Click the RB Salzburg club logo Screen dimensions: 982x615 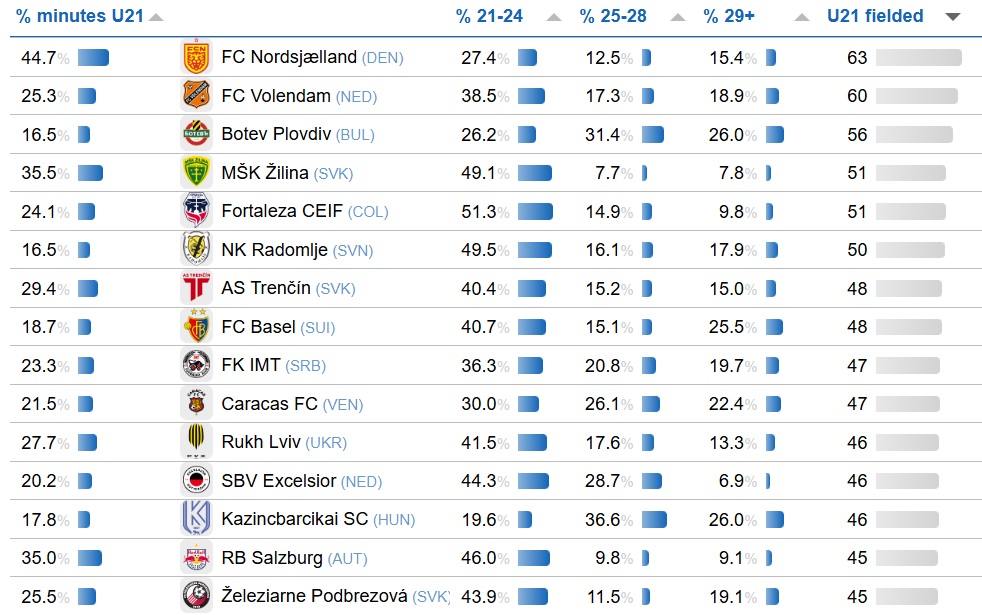196,558
